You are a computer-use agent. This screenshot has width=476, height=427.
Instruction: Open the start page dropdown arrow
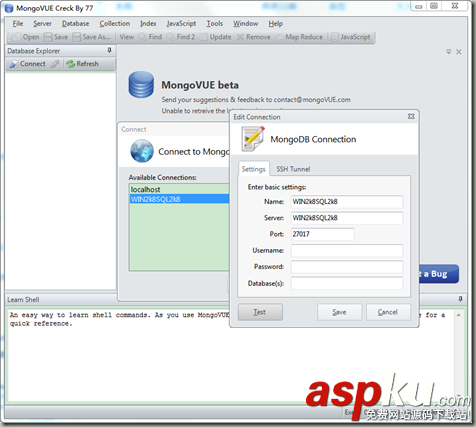click(x=449, y=52)
